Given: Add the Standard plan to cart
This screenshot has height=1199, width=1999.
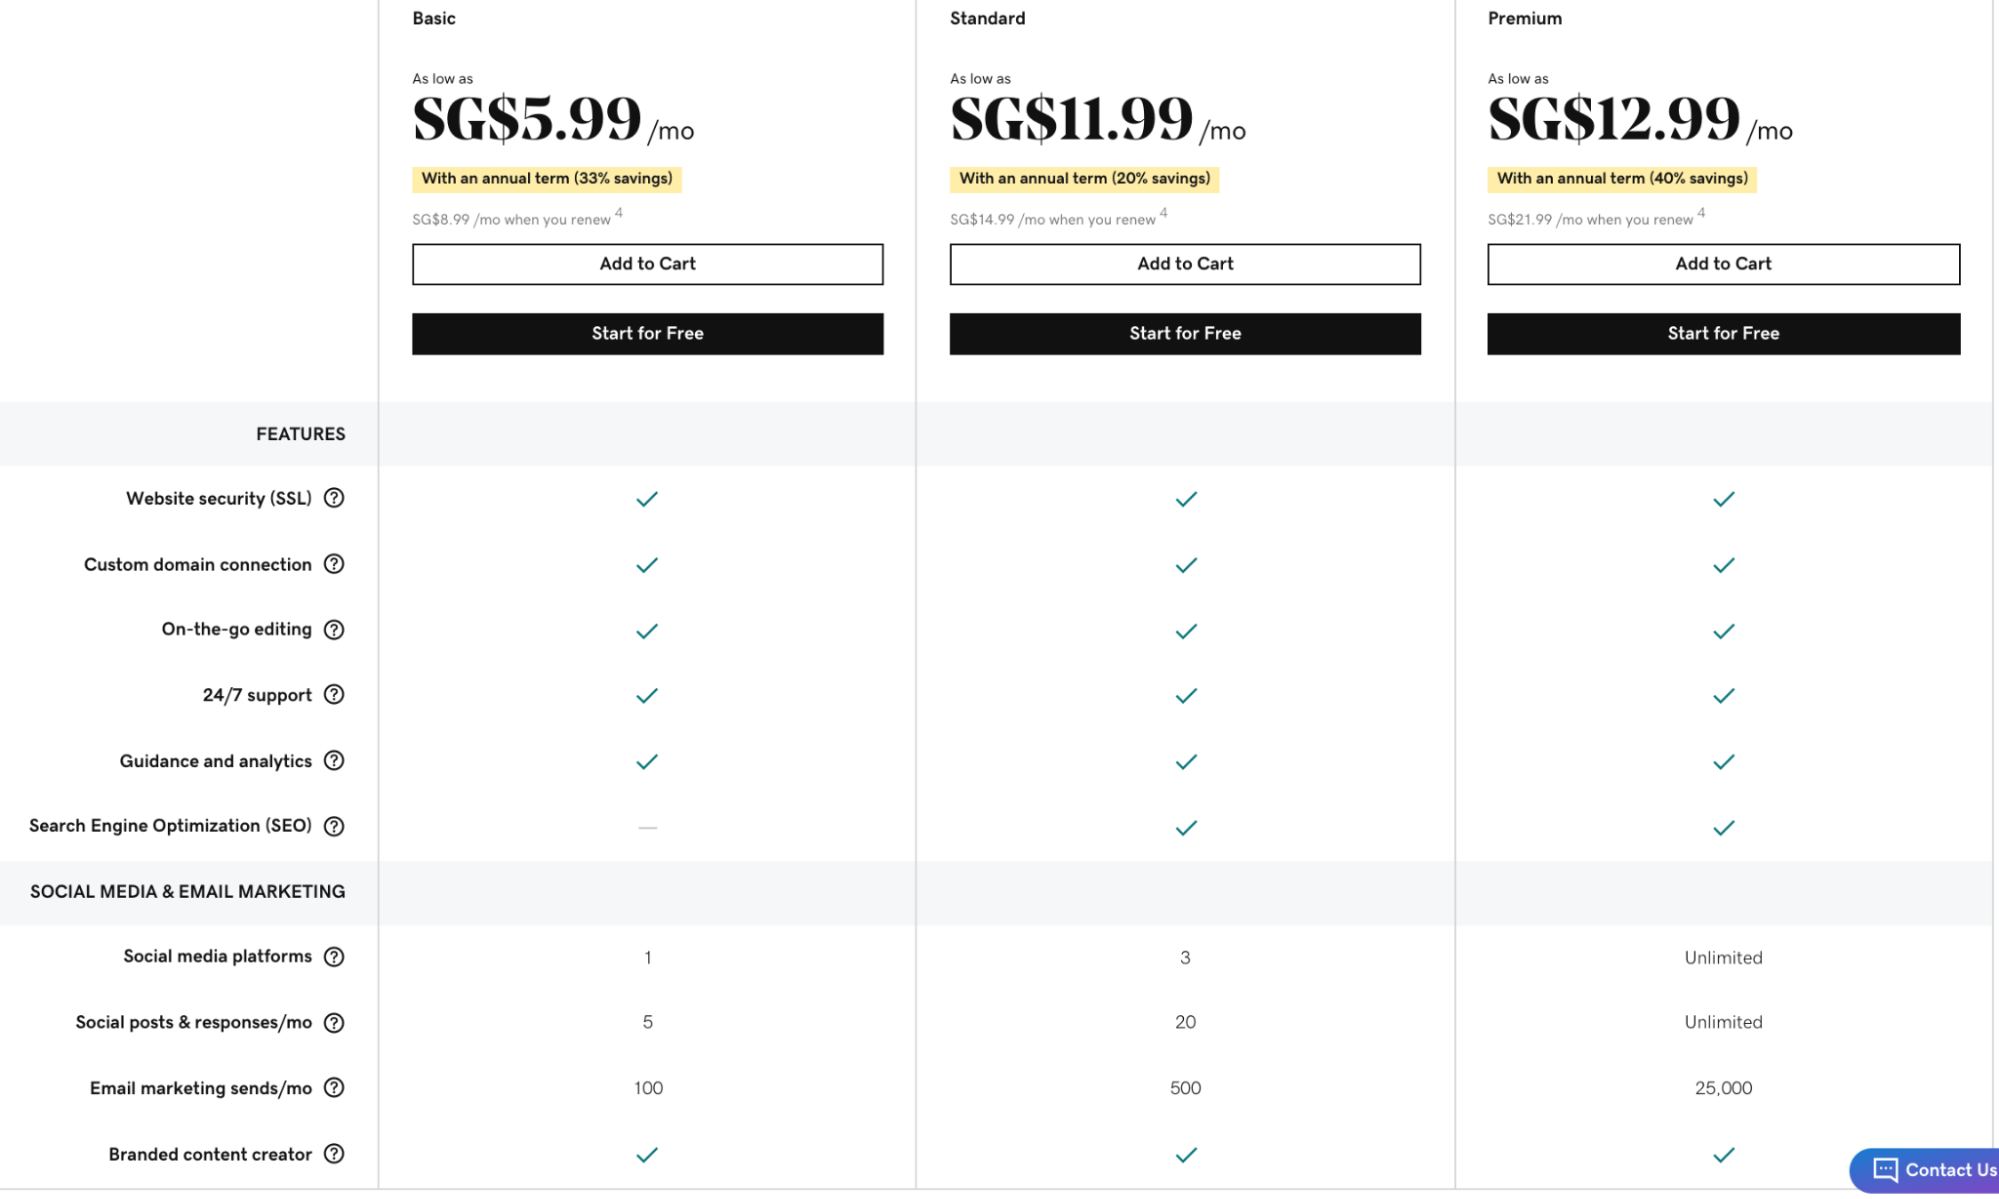Looking at the screenshot, I should click(1185, 264).
